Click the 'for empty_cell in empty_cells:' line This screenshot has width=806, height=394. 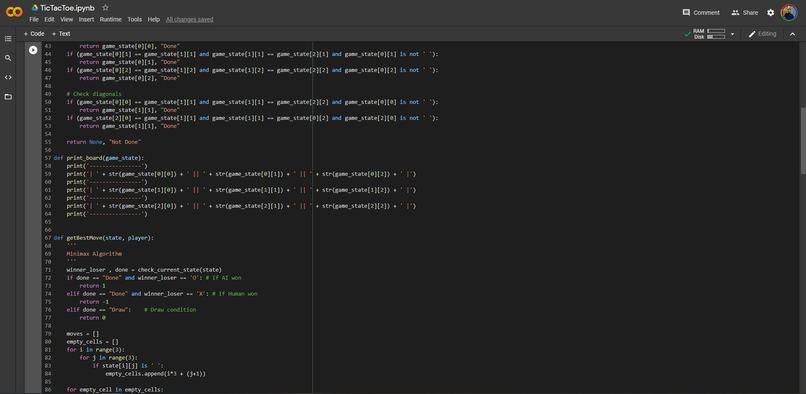pyautogui.click(x=115, y=389)
